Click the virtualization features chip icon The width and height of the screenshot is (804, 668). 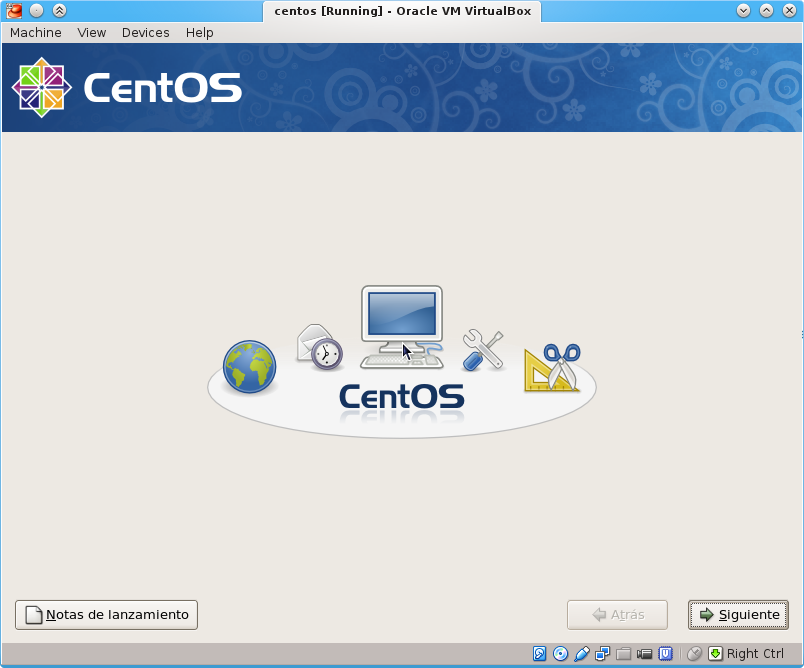[666, 654]
